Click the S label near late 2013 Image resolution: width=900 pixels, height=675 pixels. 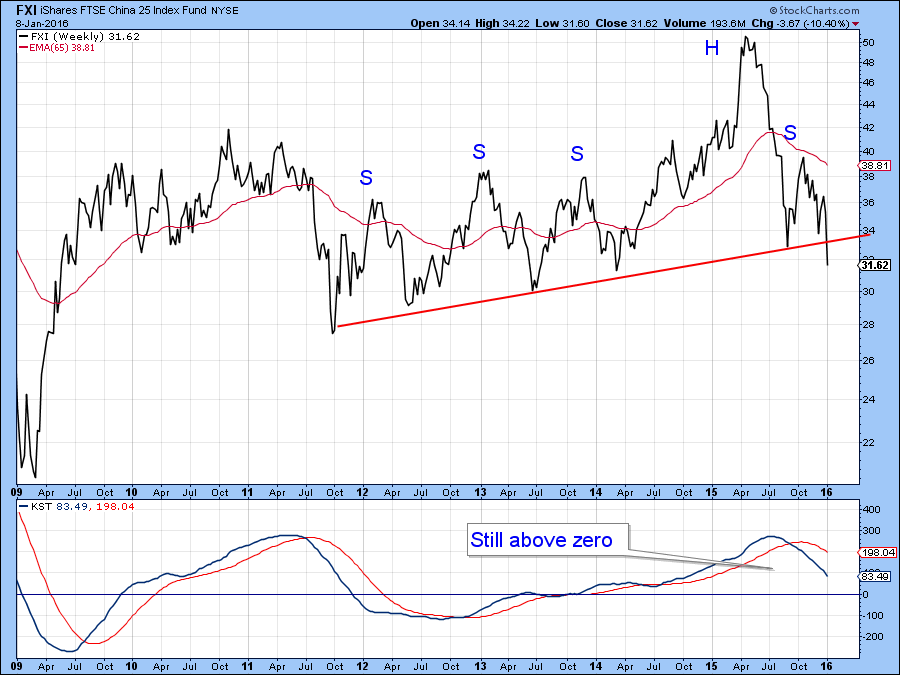coord(577,154)
